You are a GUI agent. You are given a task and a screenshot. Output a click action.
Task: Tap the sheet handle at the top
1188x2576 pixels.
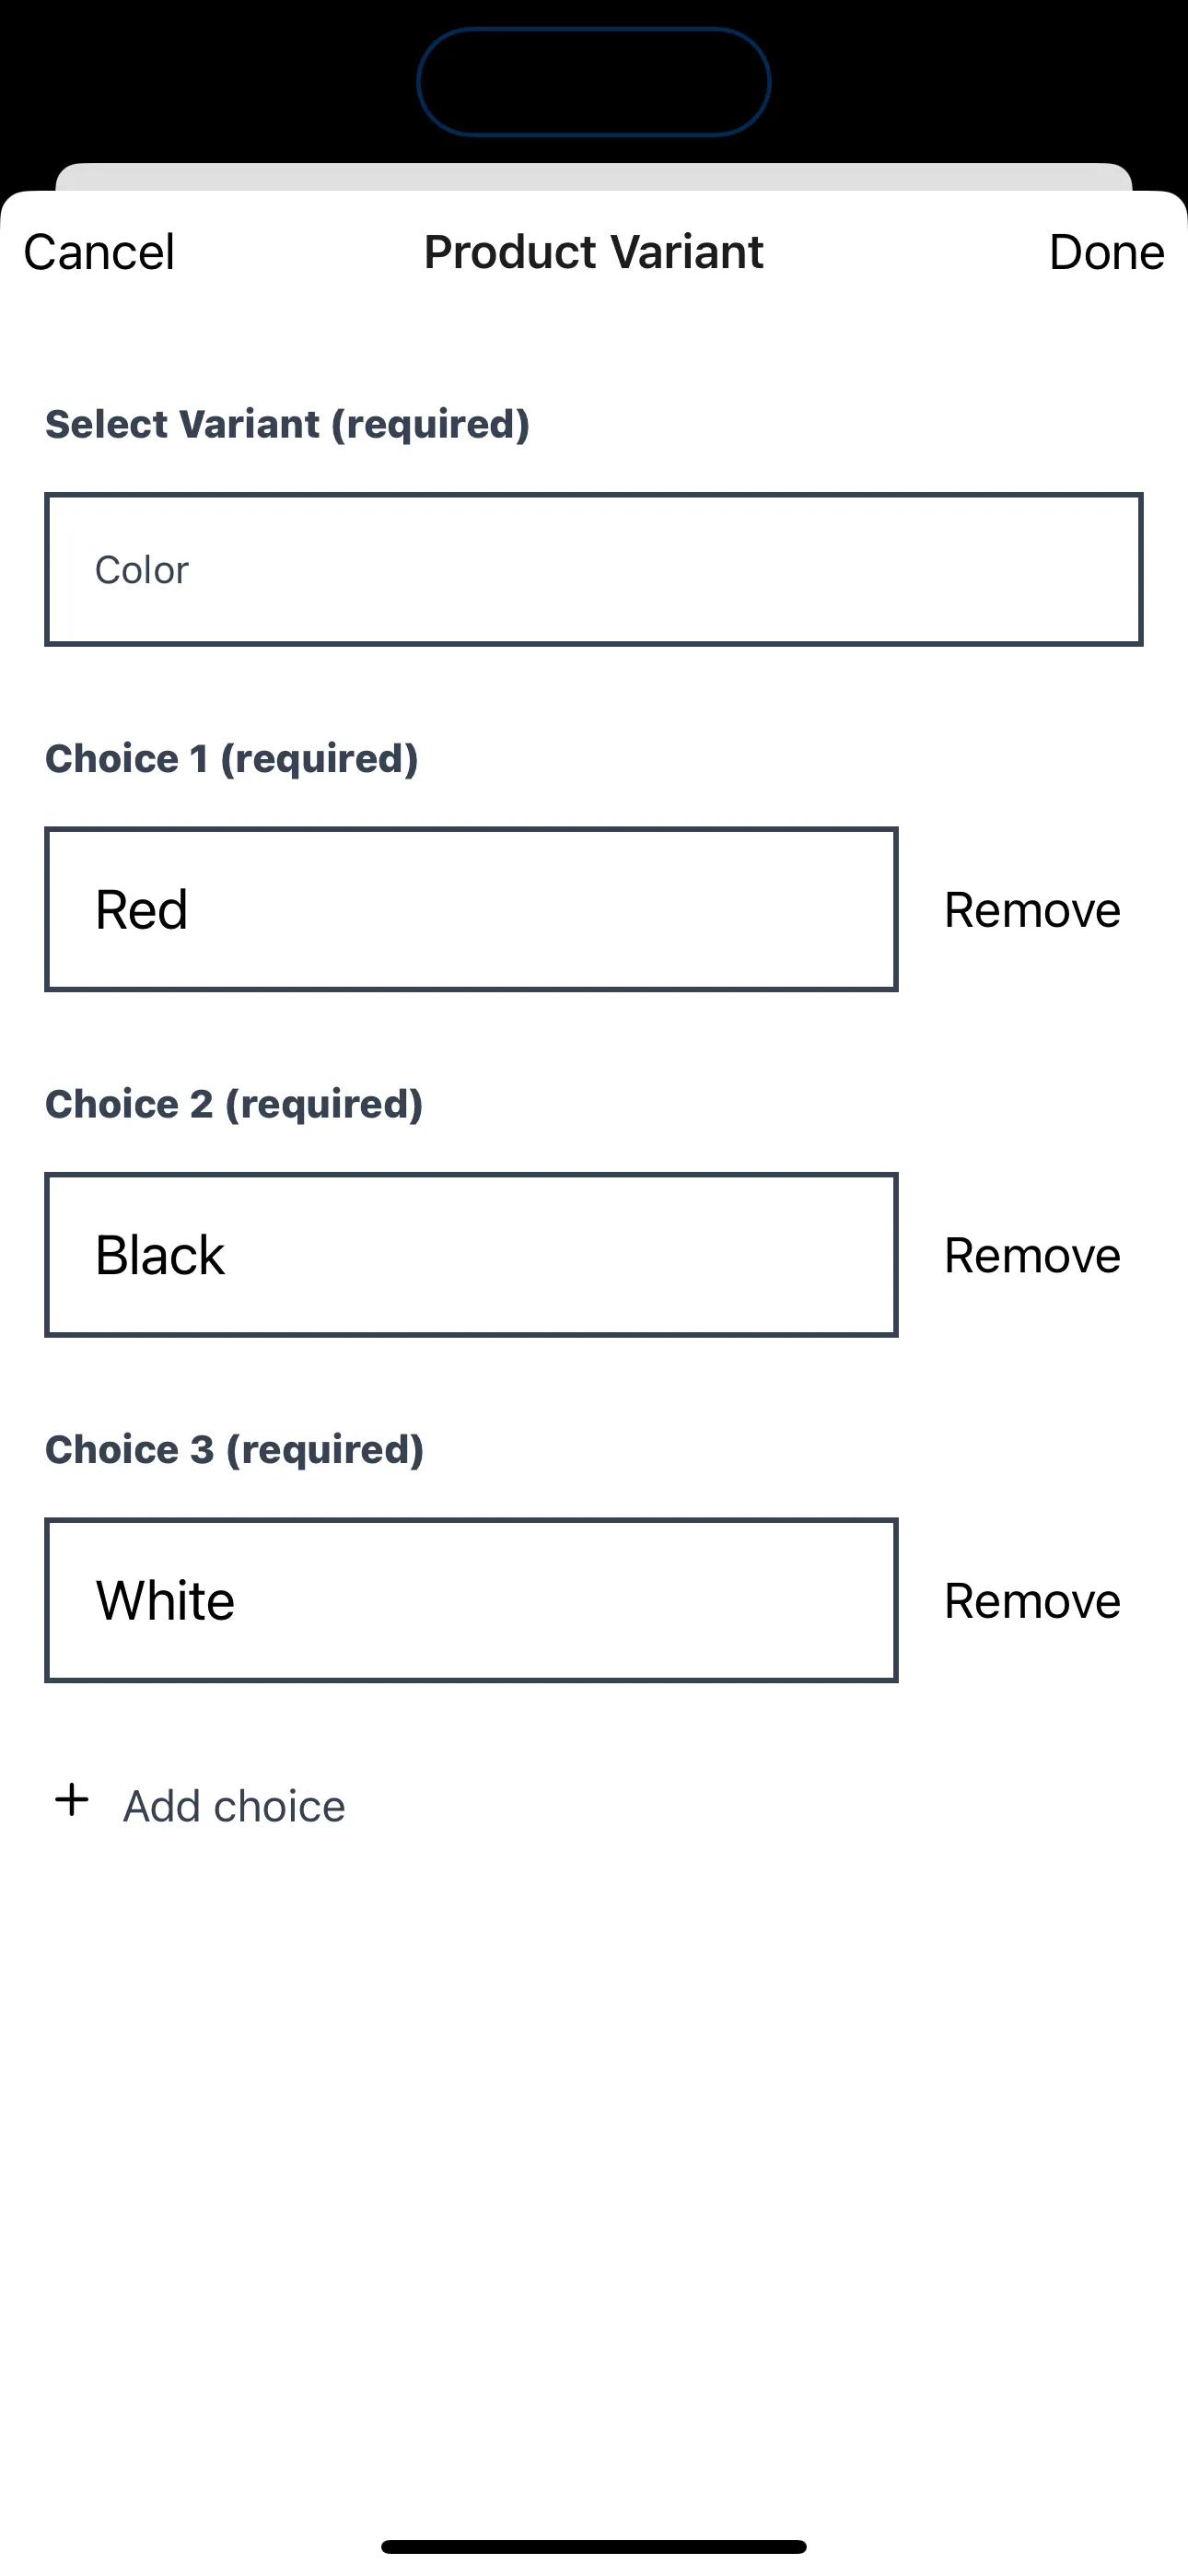tap(594, 178)
